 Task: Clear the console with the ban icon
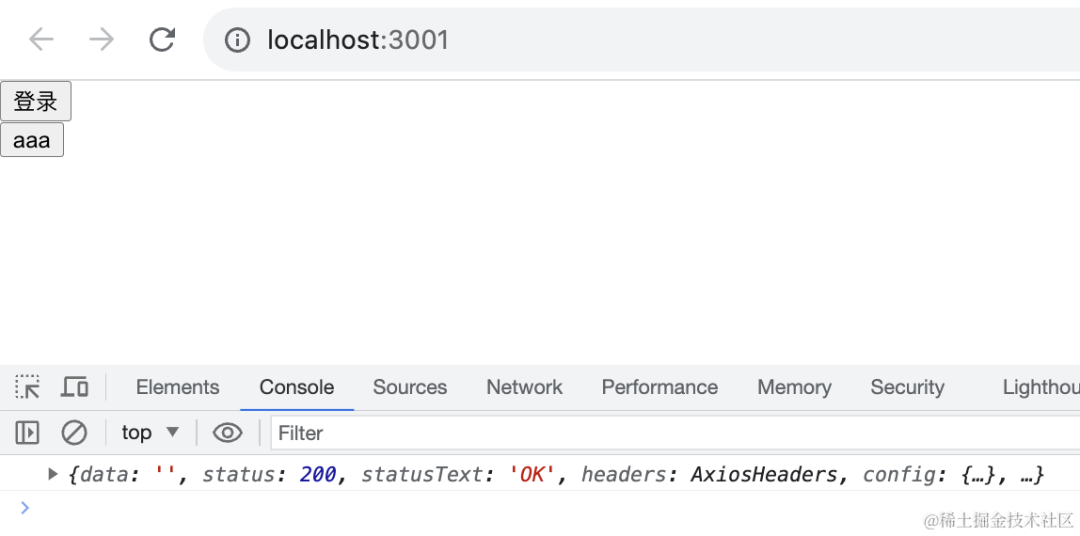74,433
